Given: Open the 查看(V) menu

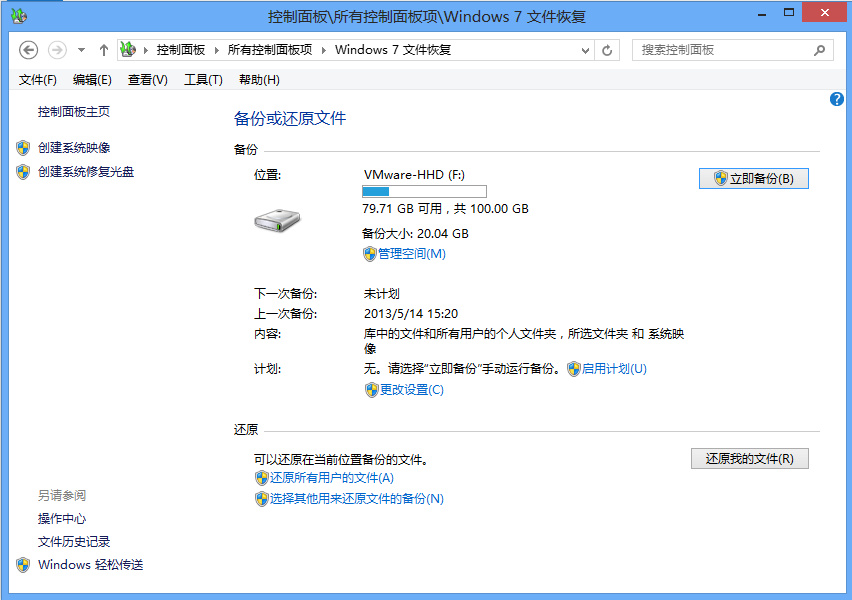Looking at the screenshot, I should [148, 80].
